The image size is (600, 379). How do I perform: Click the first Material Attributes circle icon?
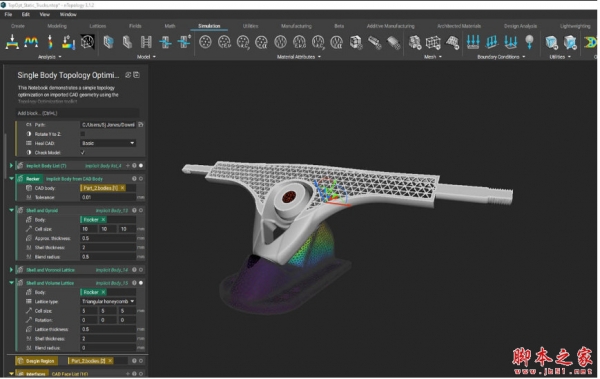[205, 41]
